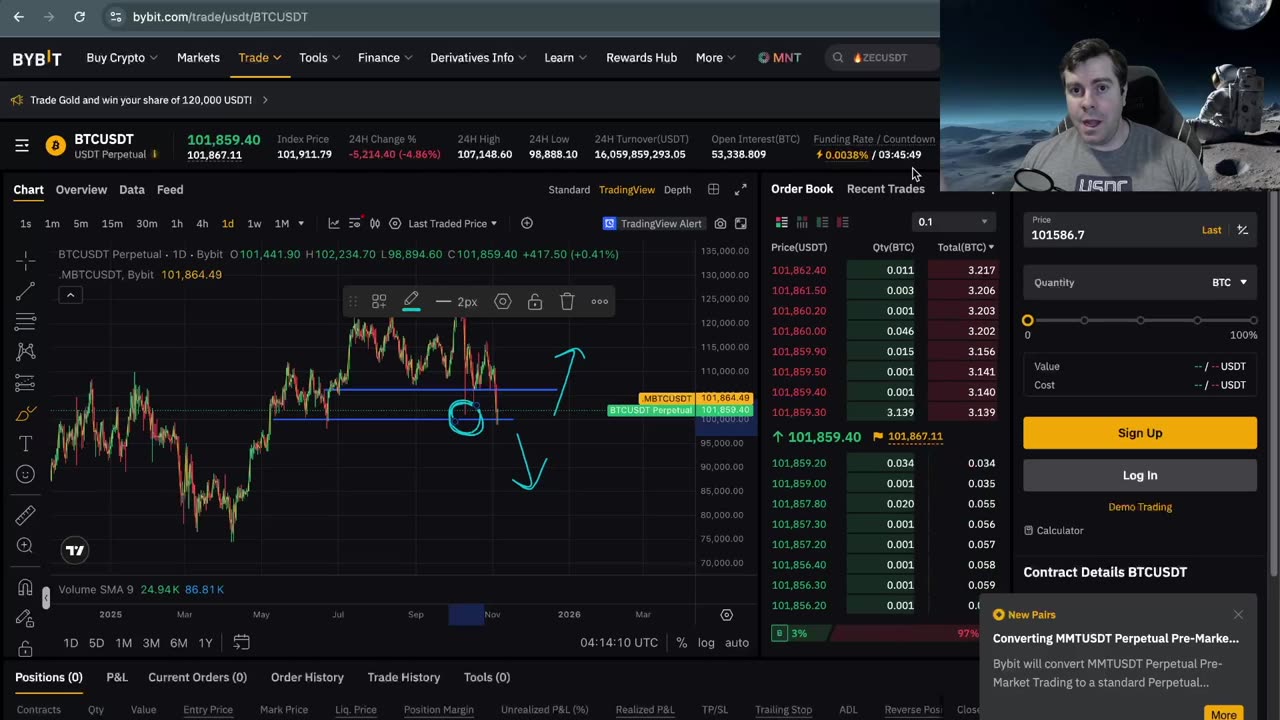Screen dimensions: 1280x720
Task: Click the header search icon
Action: pyautogui.click(x=838, y=58)
